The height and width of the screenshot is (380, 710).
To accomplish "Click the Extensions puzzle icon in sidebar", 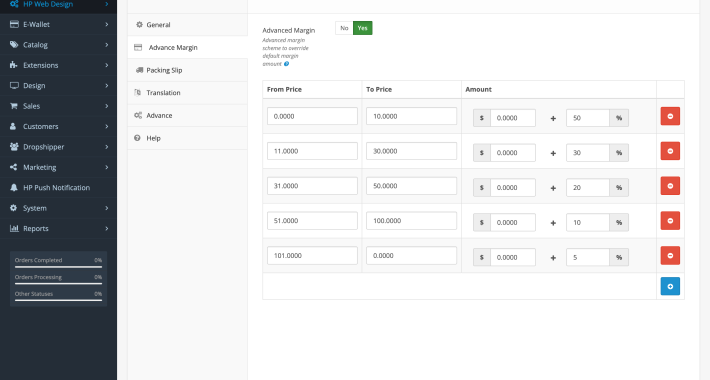I will [x=14, y=65].
